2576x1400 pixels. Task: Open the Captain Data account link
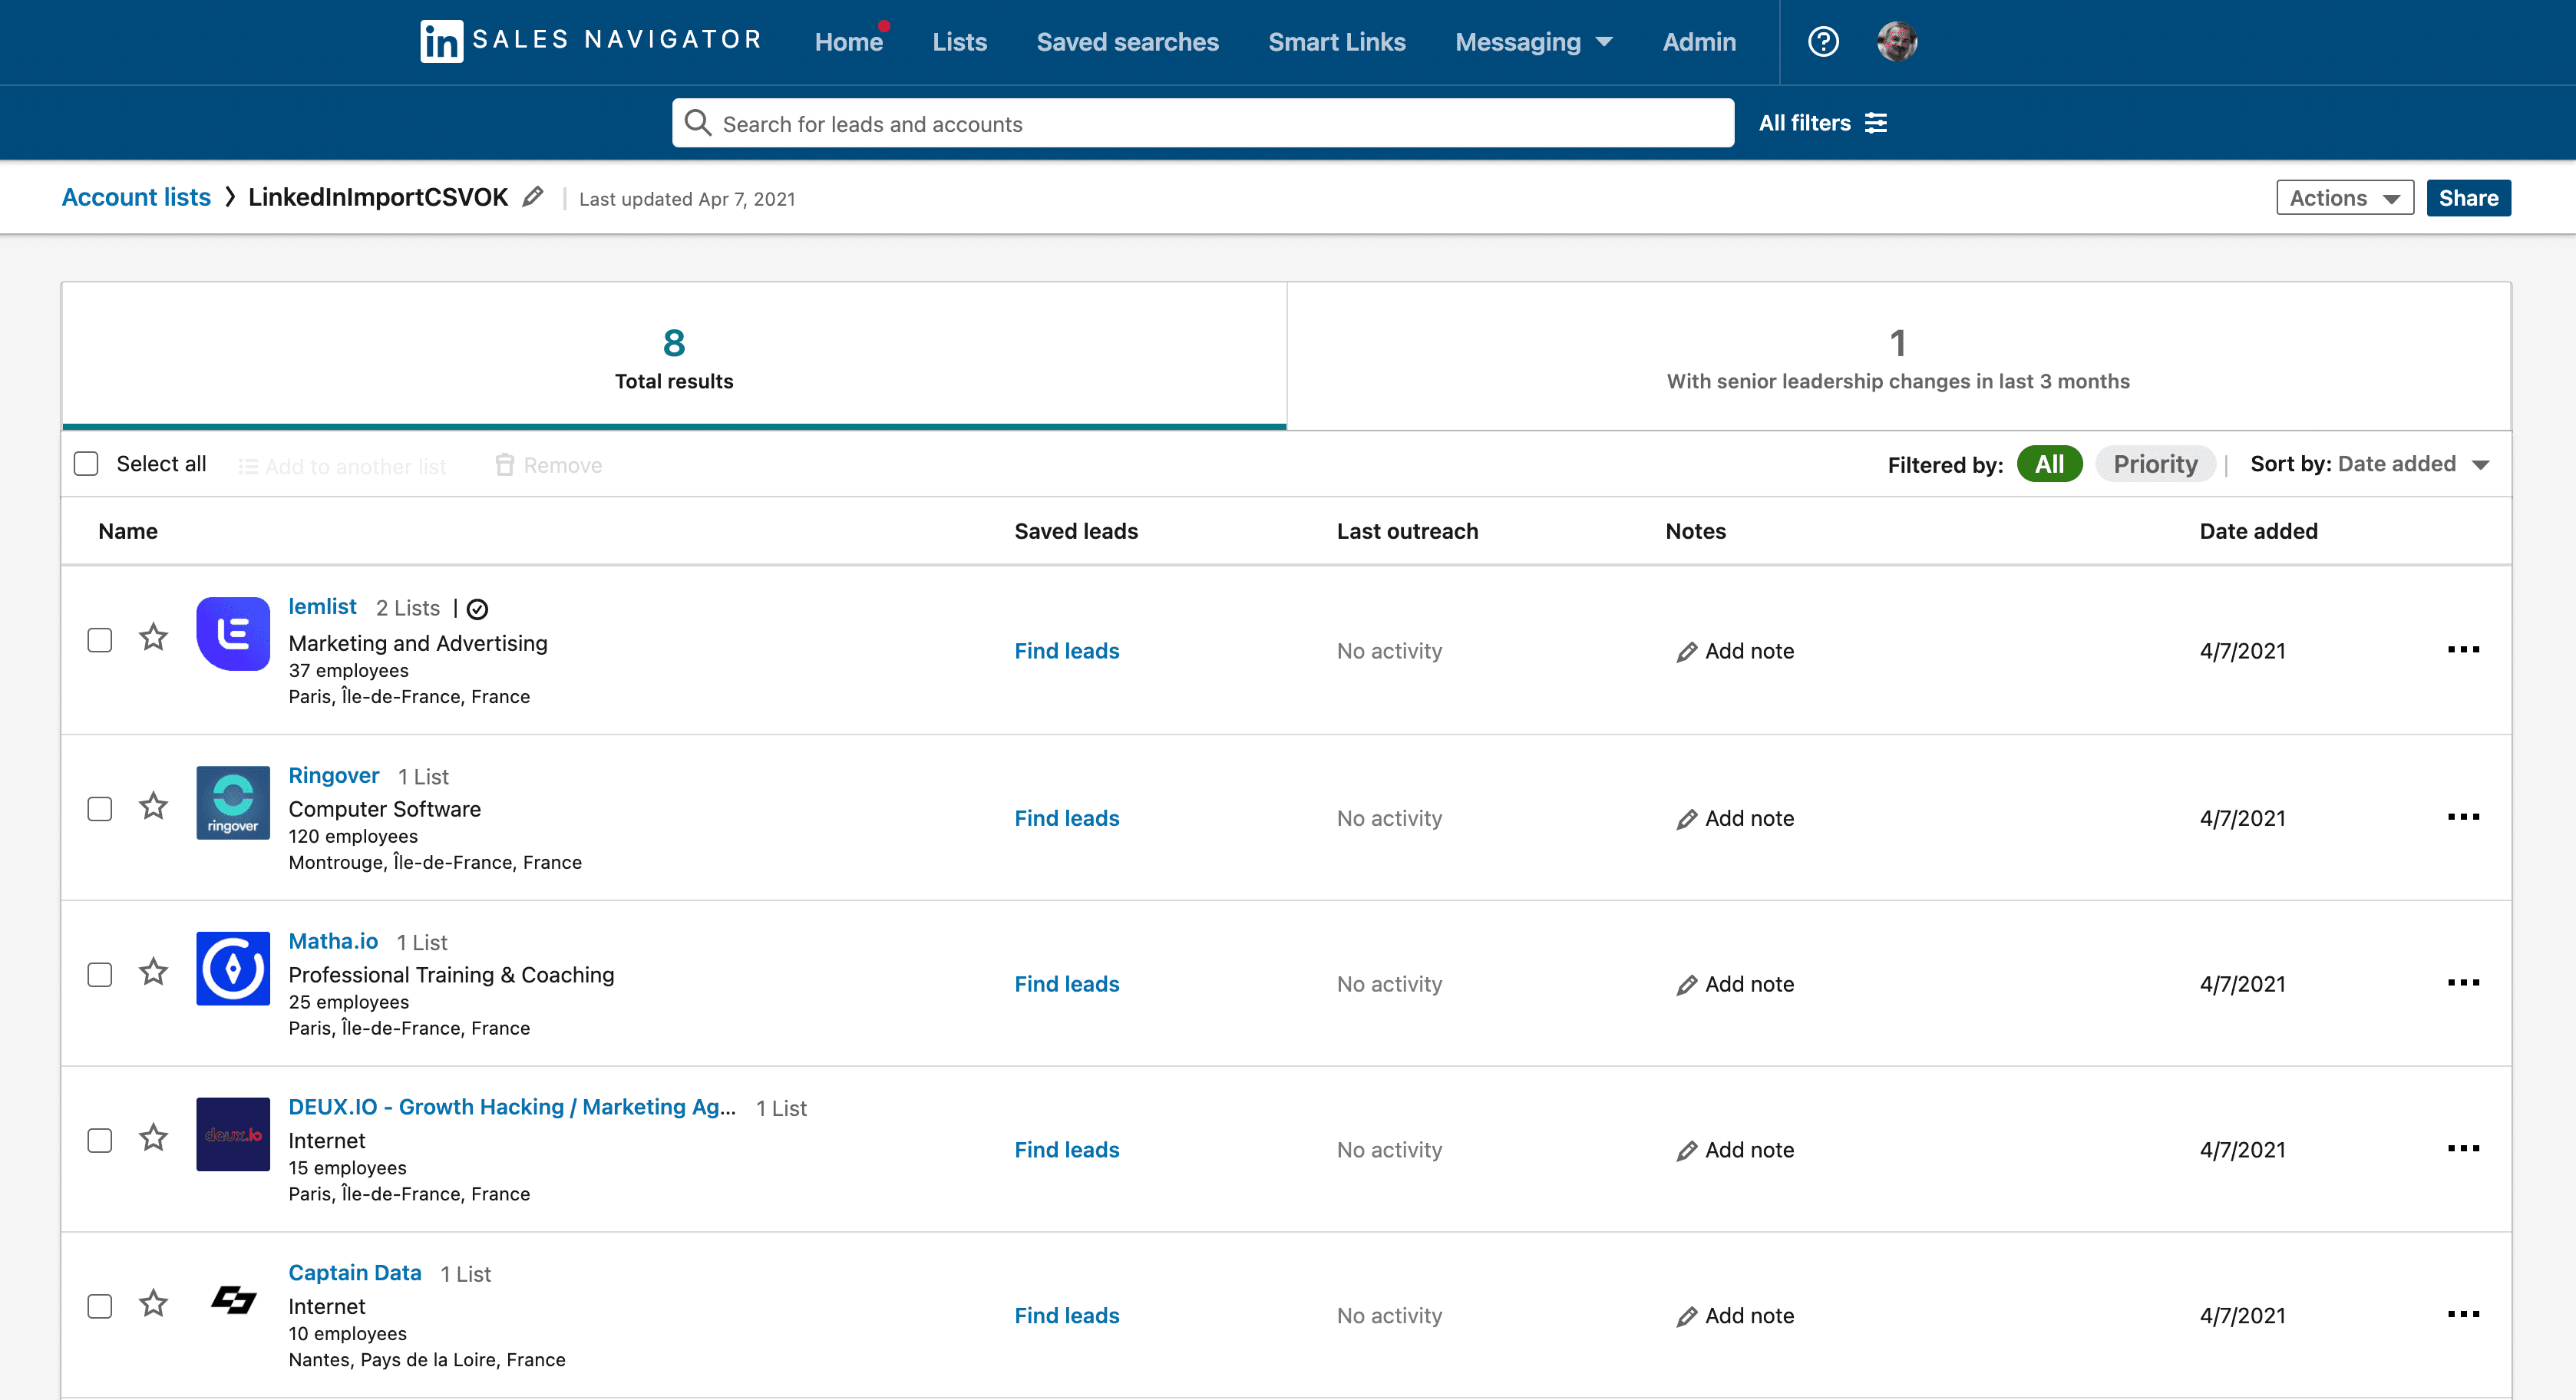[x=355, y=1273]
